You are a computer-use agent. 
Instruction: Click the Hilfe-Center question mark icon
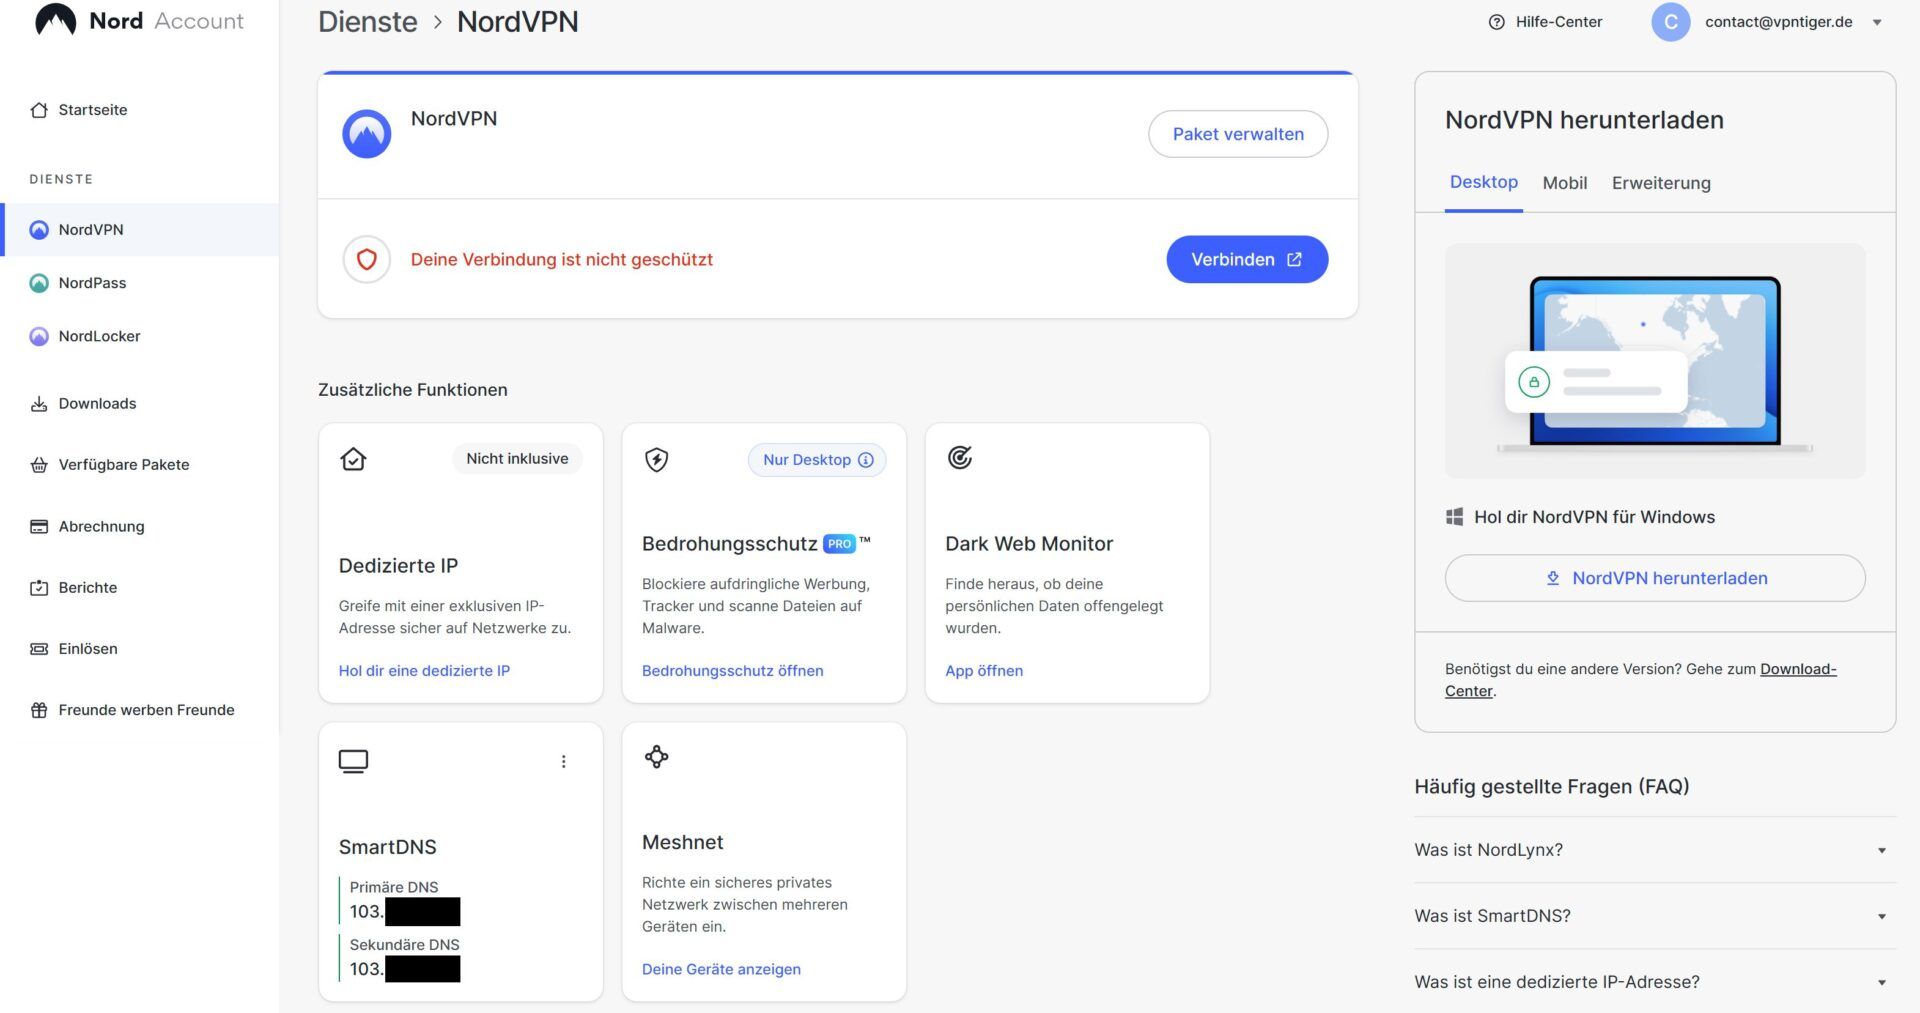(x=1497, y=22)
